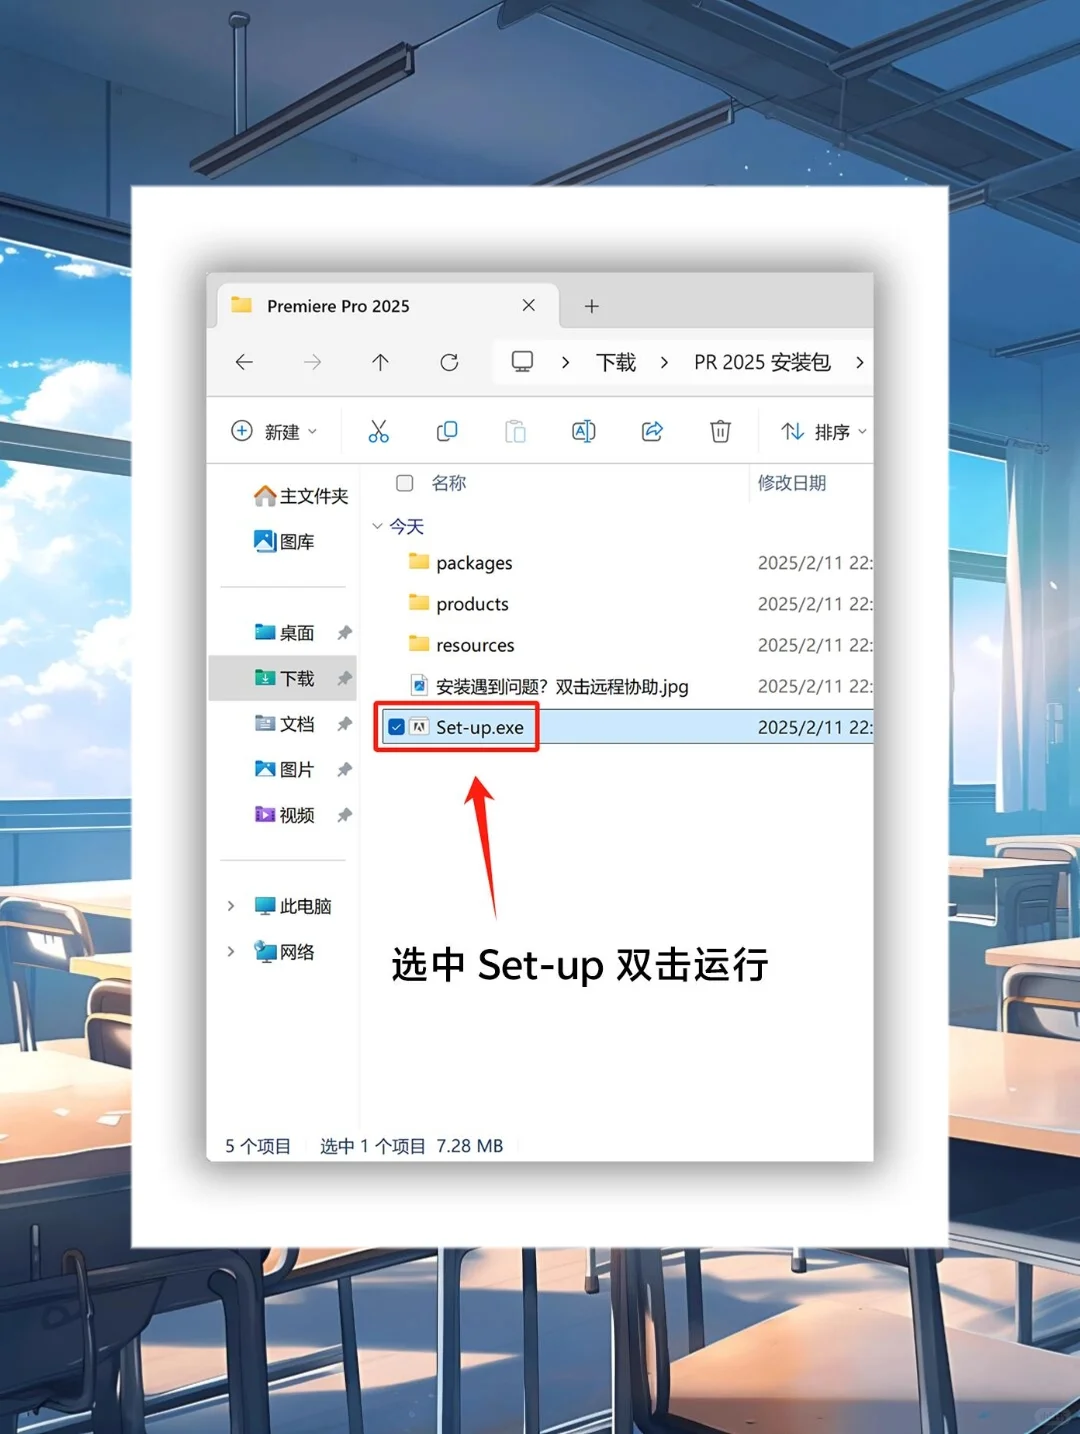The width and height of the screenshot is (1080, 1434).
Task: Open 主文件夹 in sidebar
Action: pos(301,496)
